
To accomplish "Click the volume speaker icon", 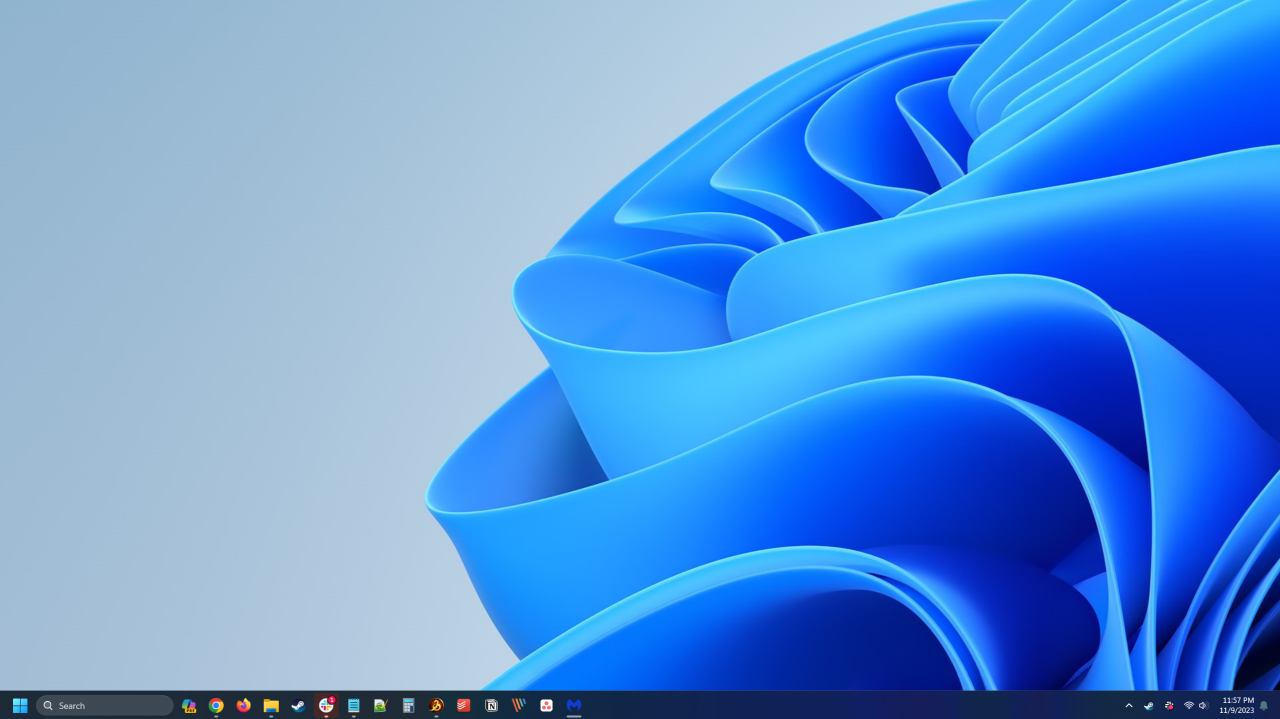I will pos(1204,705).
